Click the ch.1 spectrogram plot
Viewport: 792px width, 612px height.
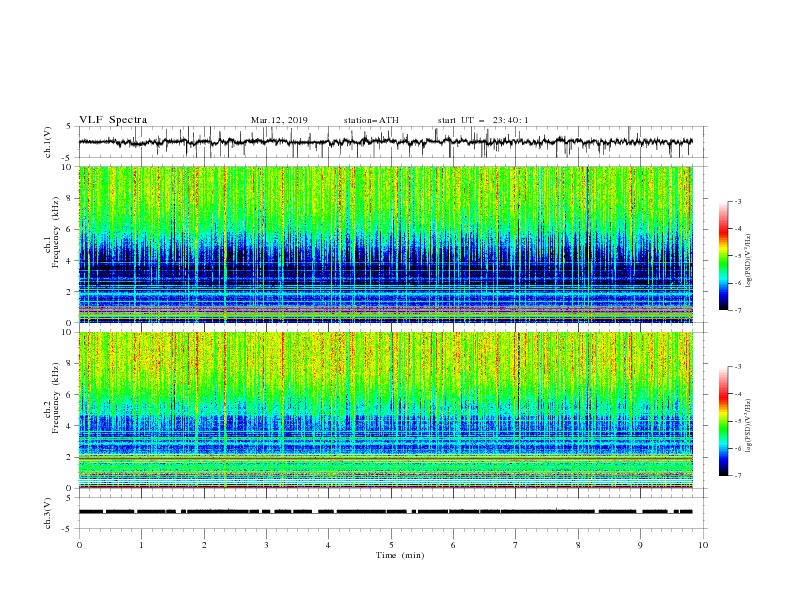pyautogui.click(x=386, y=244)
